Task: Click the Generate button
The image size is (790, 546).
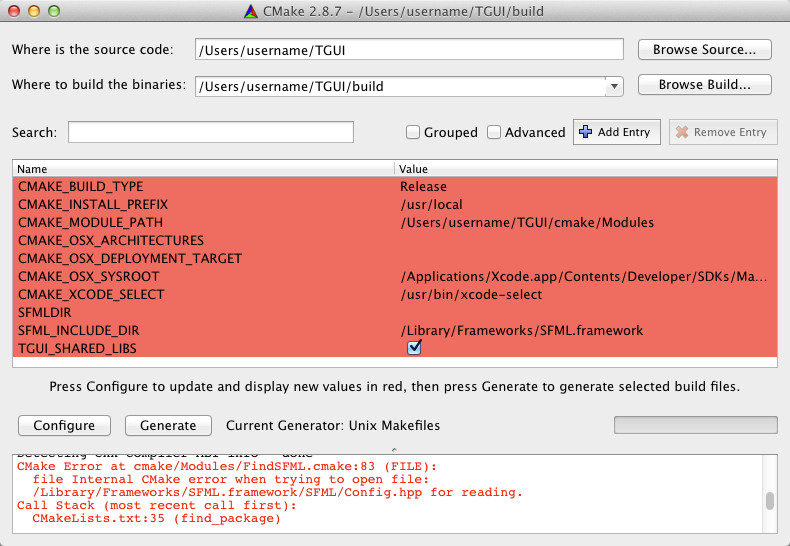Action: (x=168, y=425)
